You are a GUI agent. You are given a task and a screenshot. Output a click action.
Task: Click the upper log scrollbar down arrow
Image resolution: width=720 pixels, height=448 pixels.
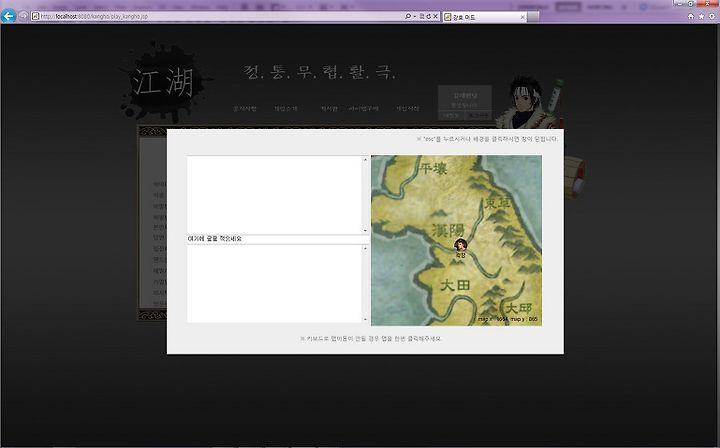[x=366, y=230]
